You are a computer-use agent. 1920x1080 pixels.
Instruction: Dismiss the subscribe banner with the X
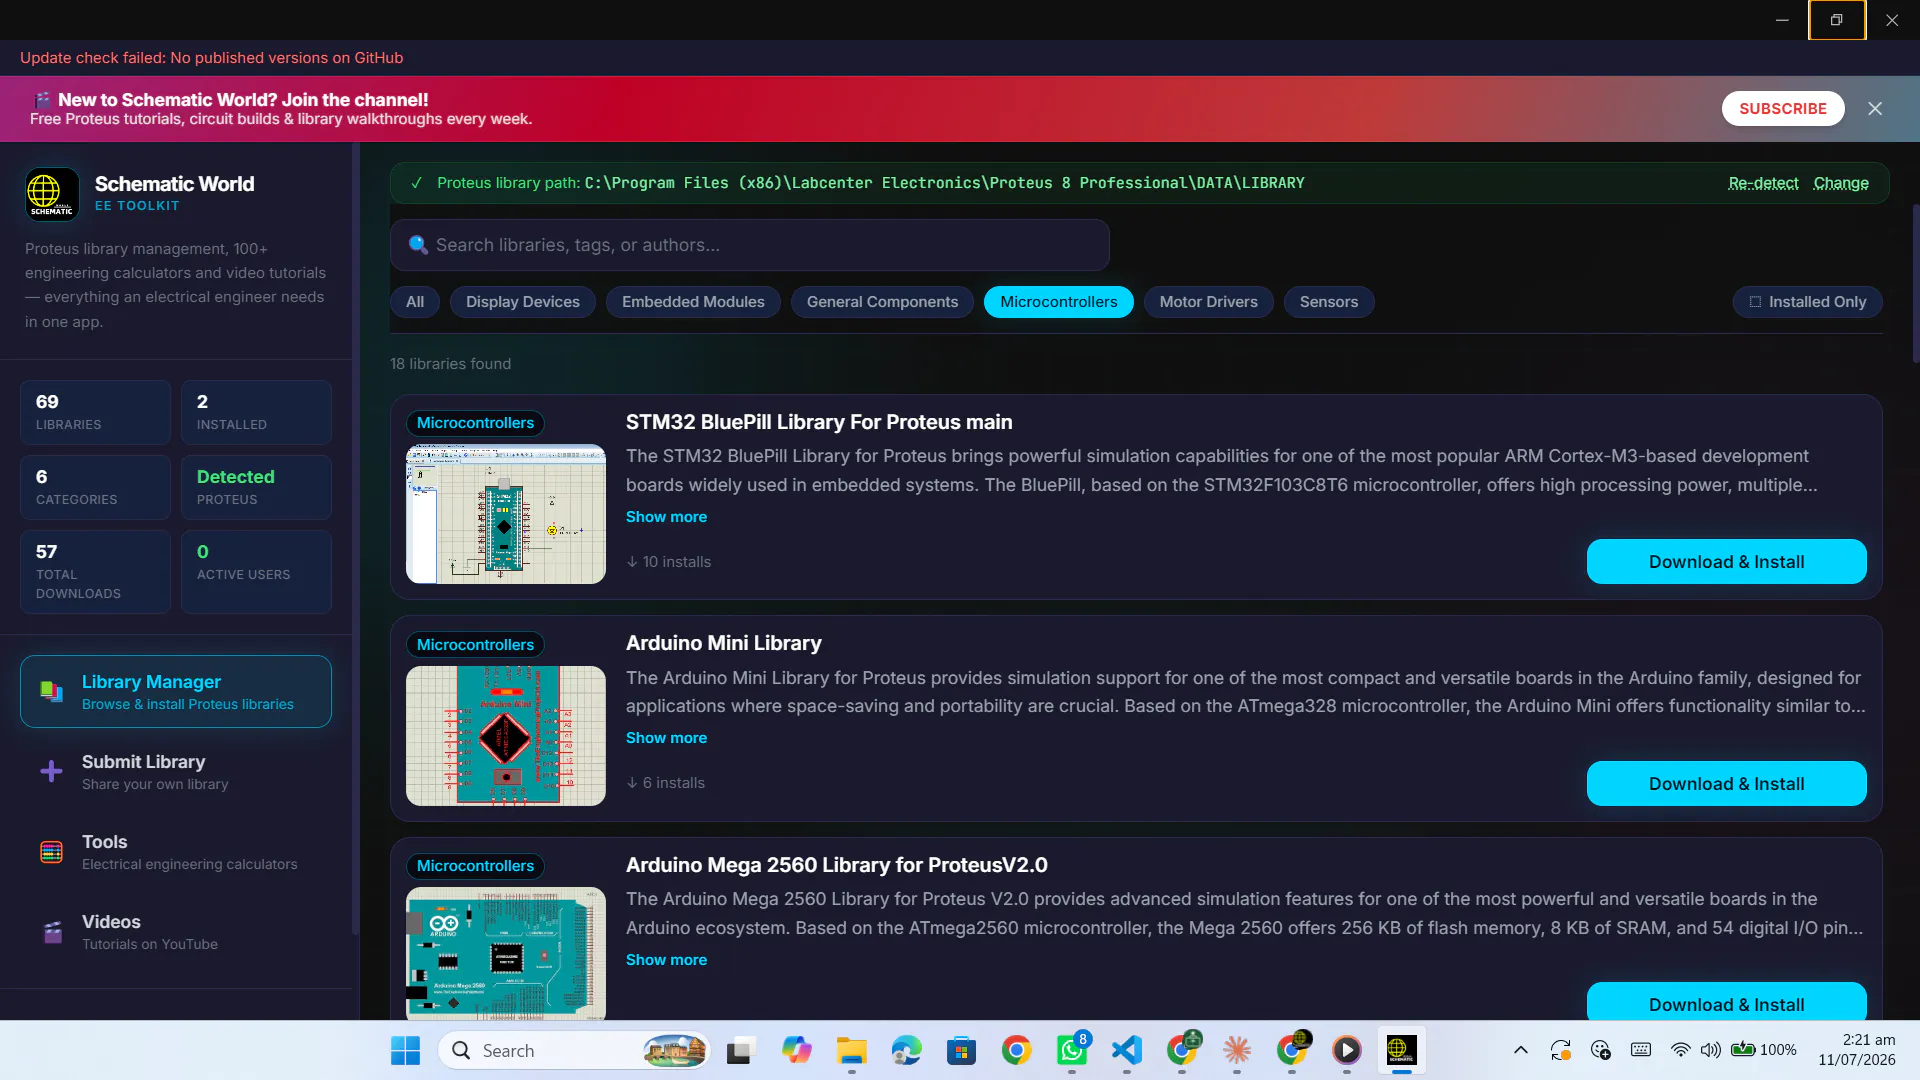coord(1875,108)
